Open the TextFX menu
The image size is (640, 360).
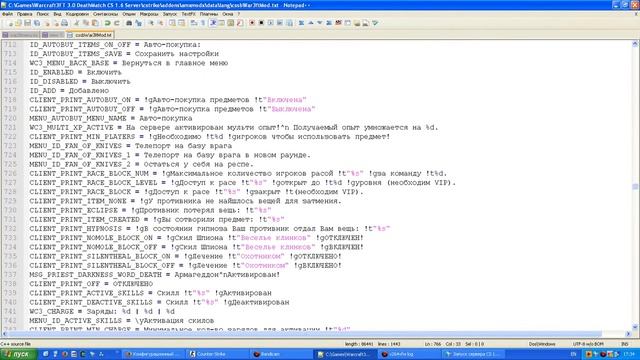(188, 14)
